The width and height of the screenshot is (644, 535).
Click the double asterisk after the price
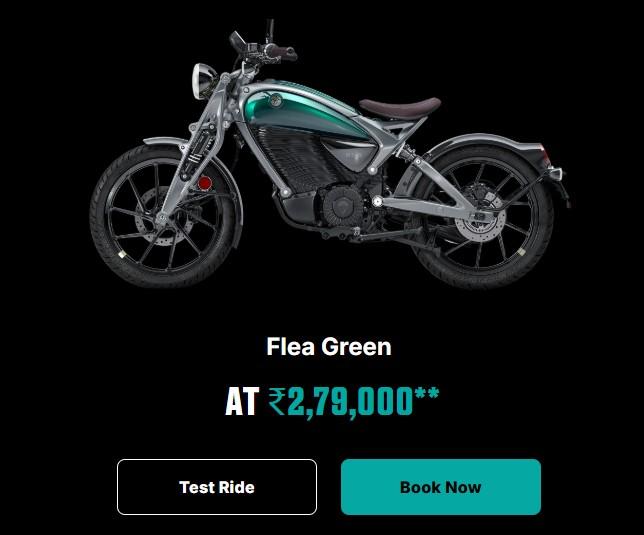pos(427,393)
